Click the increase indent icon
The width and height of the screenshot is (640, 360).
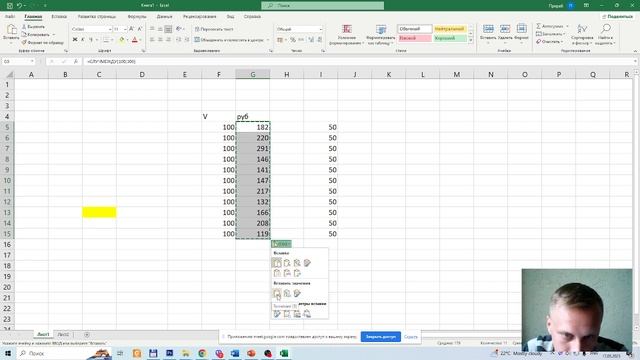point(187,40)
